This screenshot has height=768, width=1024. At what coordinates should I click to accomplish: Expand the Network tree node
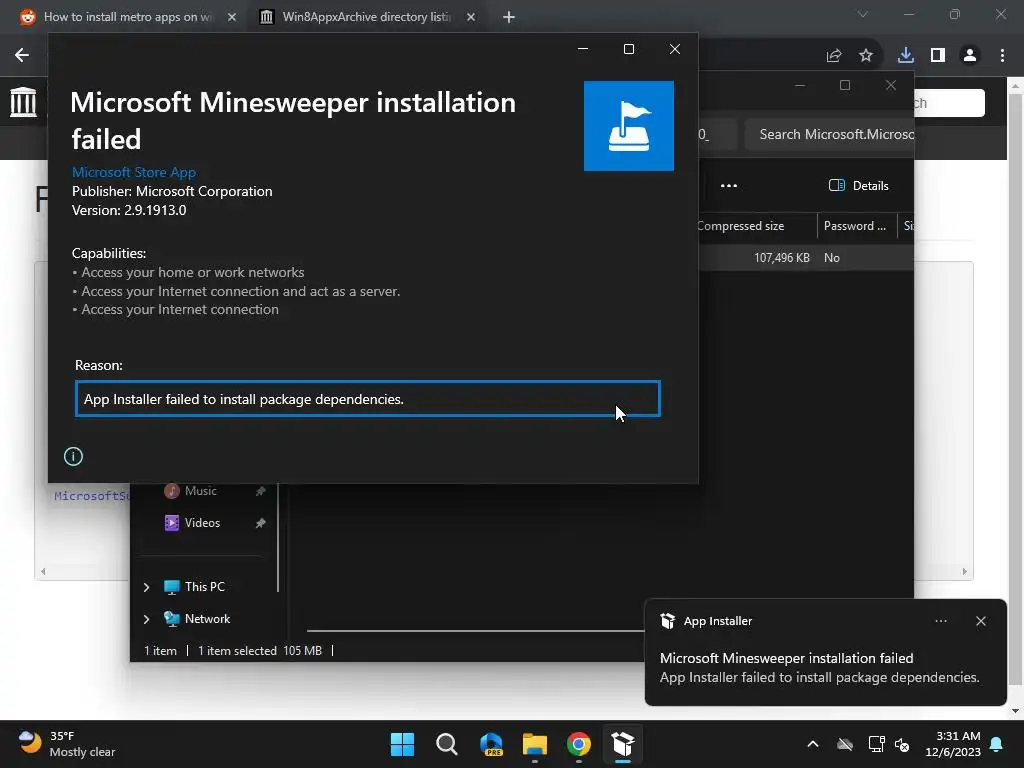point(146,619)
